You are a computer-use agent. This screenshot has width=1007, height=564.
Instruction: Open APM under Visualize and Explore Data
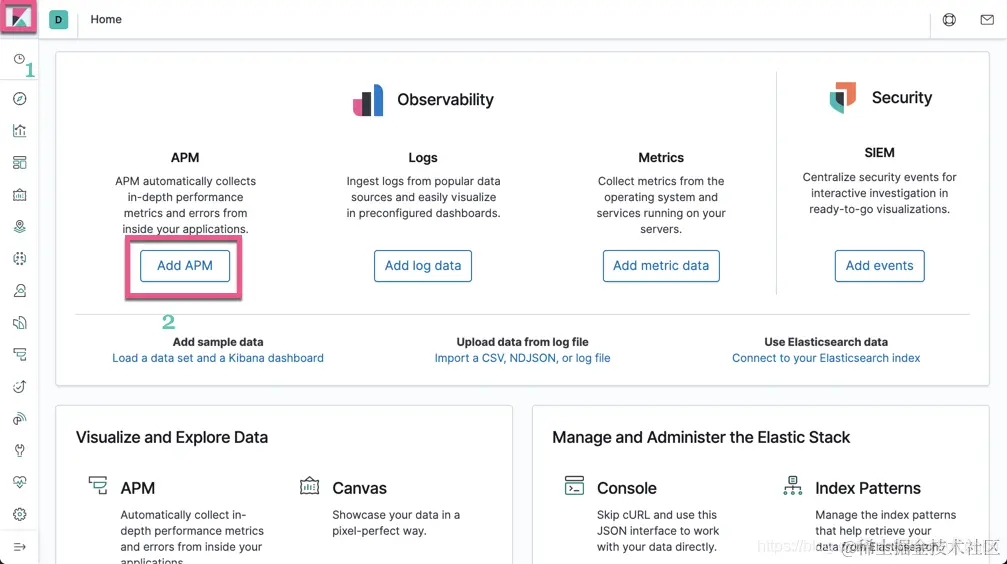pyautogui.click(x=137, y=488)
